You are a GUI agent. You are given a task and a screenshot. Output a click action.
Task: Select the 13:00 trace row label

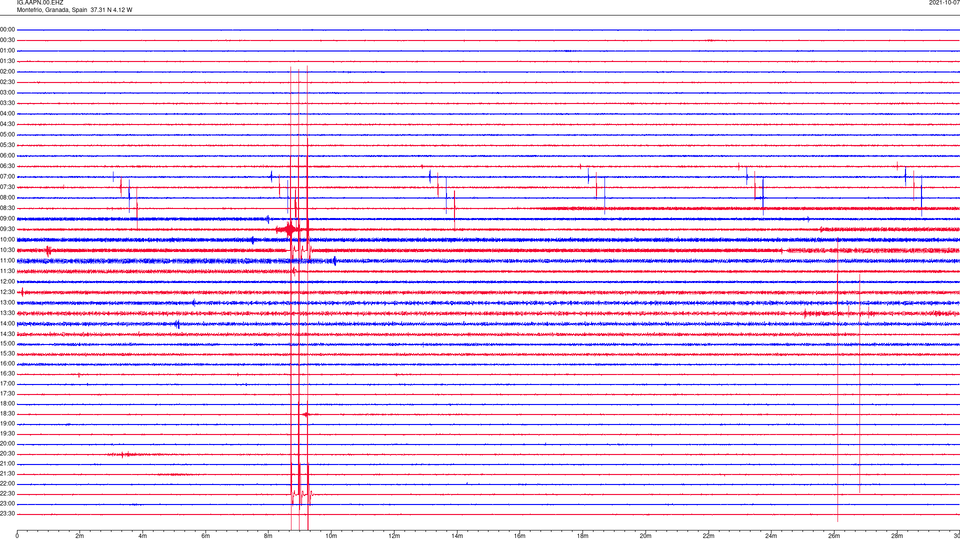pyautogui.click(x=7, y=302)
